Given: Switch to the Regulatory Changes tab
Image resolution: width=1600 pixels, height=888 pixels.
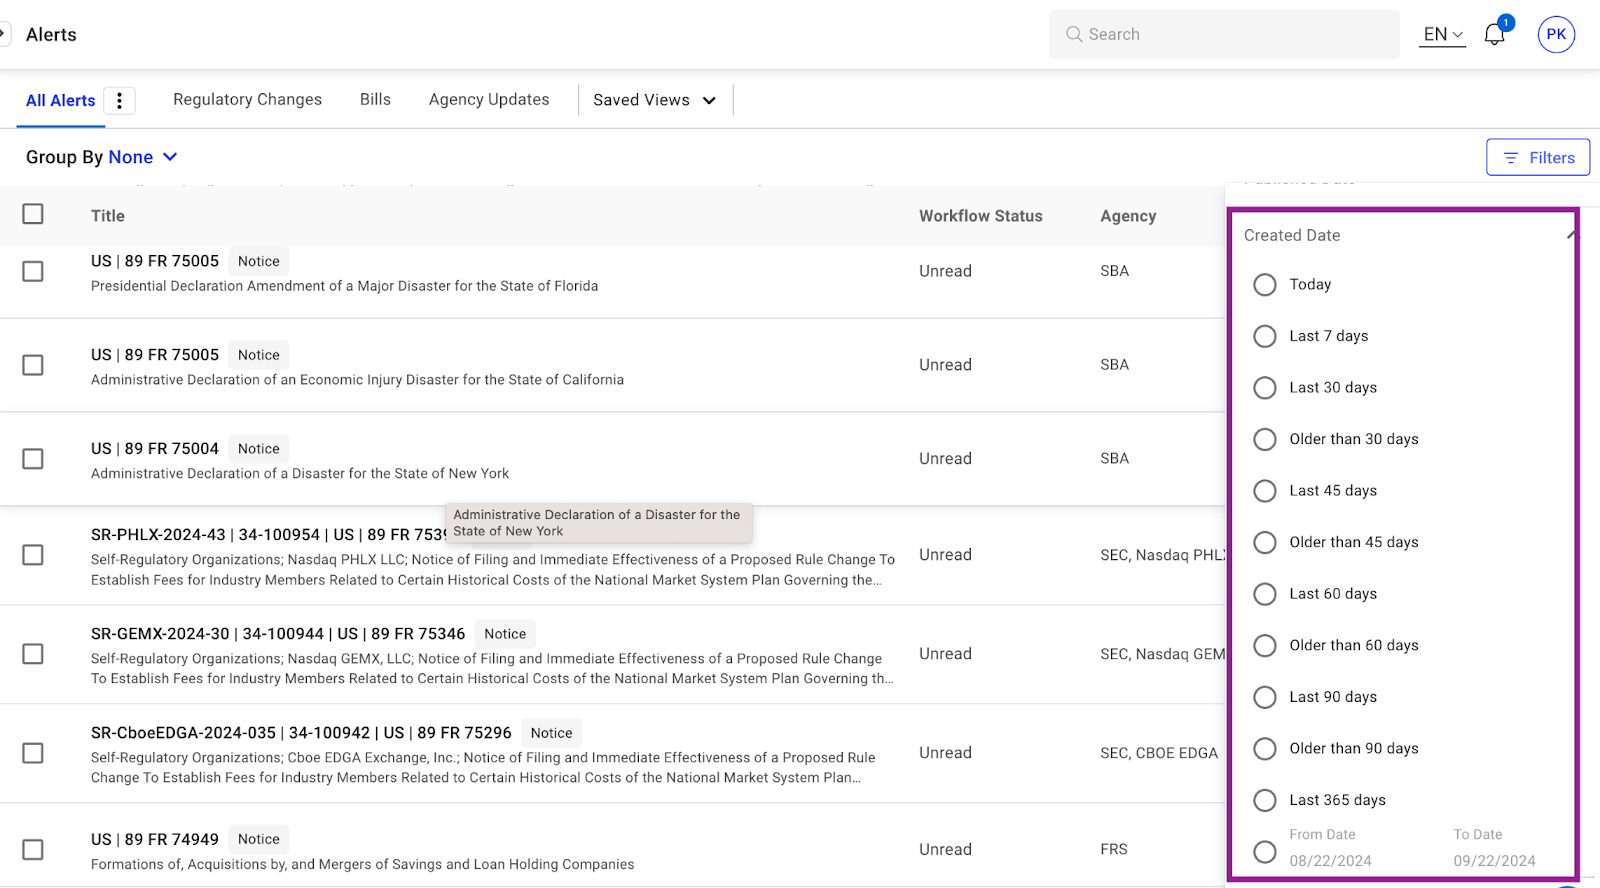Looking at the screenshot, I should tap(247, 99).
